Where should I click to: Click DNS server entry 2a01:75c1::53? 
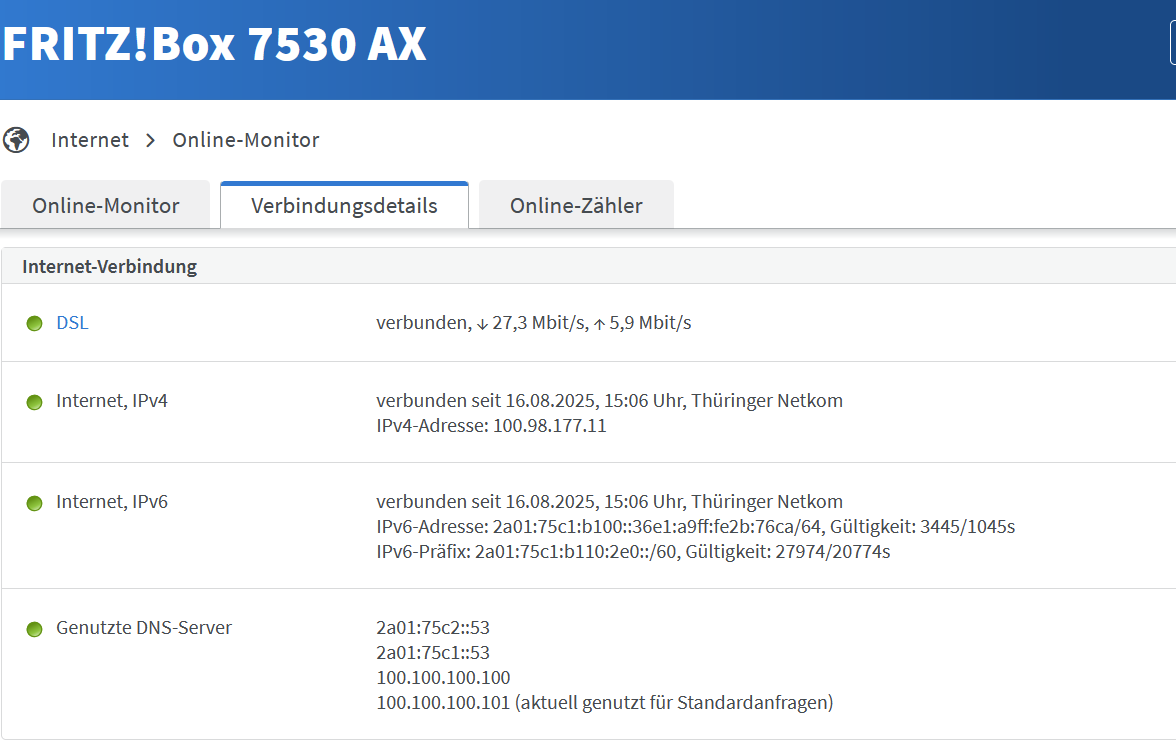click(433, 652)
